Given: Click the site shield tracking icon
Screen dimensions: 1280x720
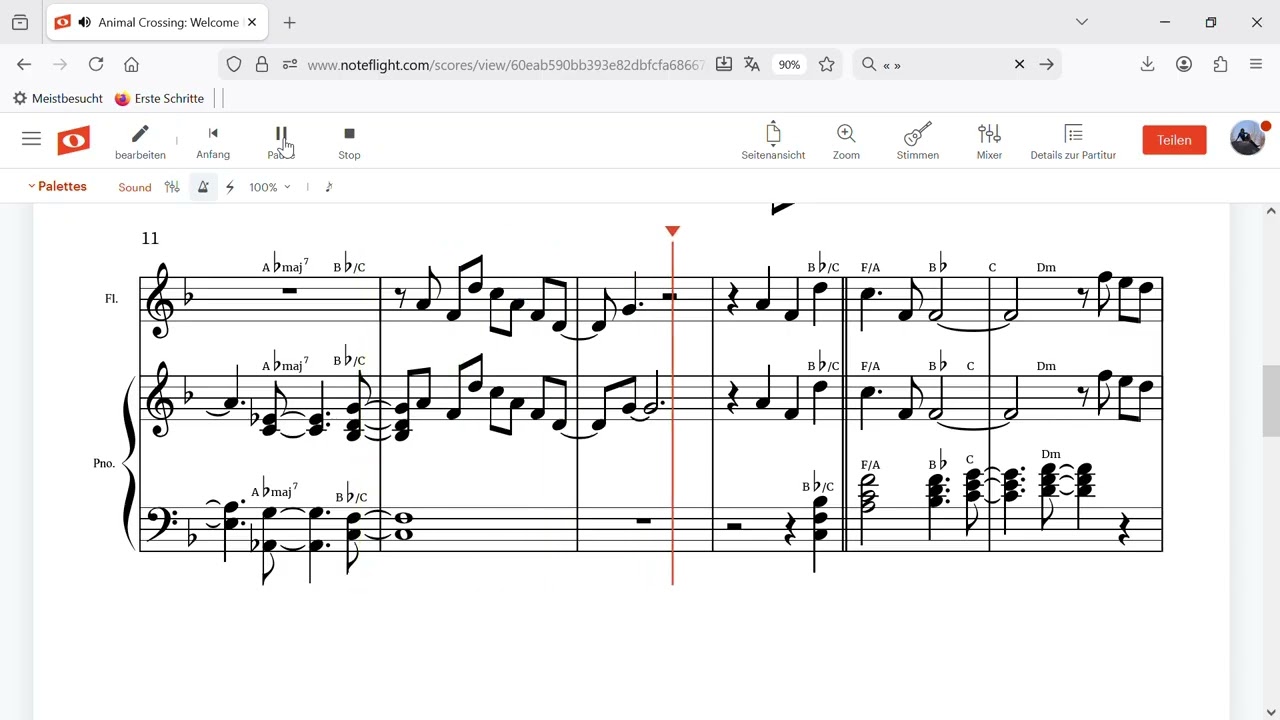Looking at the screenshot, I should (x=234, y=64).
